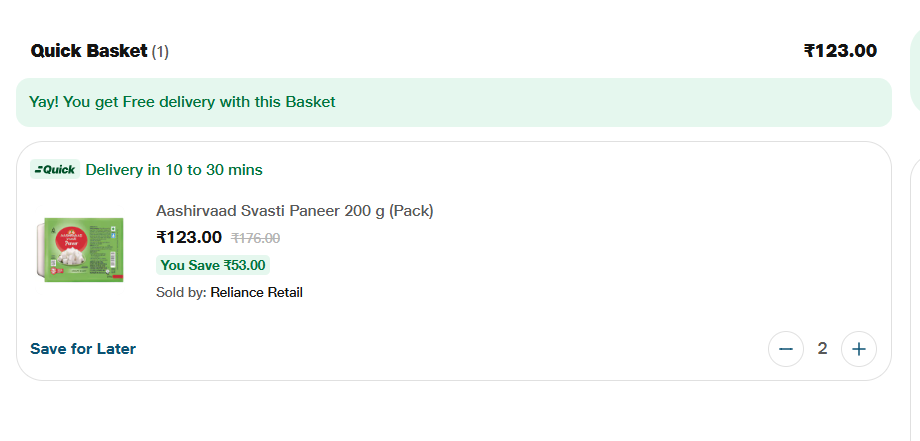Image resolution: width=920 pixels, height=441 pixels.
Task: Click the Reliance Retail seller name
Action: 256,292
